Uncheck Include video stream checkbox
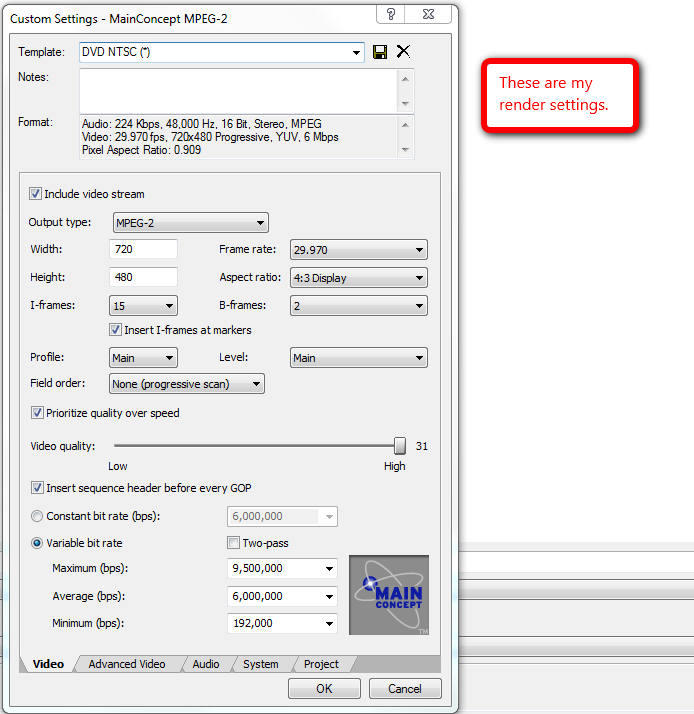 pos(36,194)
